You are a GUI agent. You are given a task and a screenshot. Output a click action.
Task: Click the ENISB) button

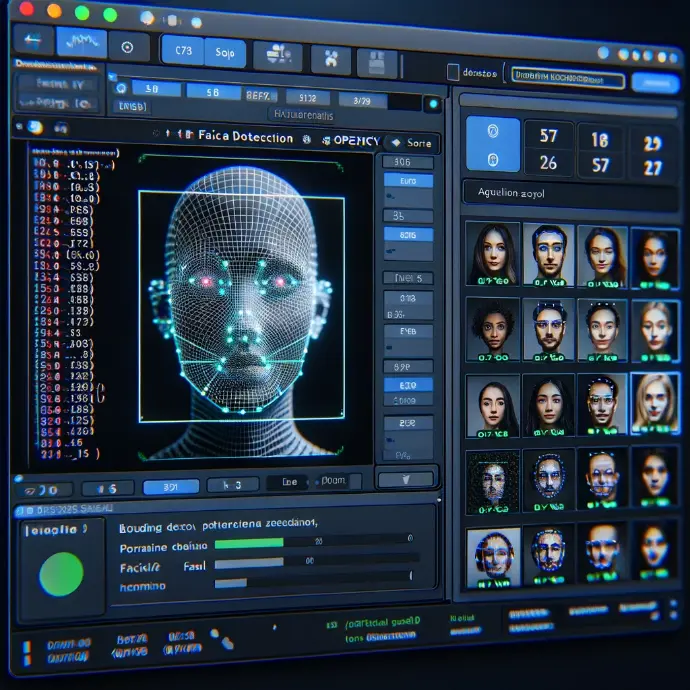pos(132,106)
